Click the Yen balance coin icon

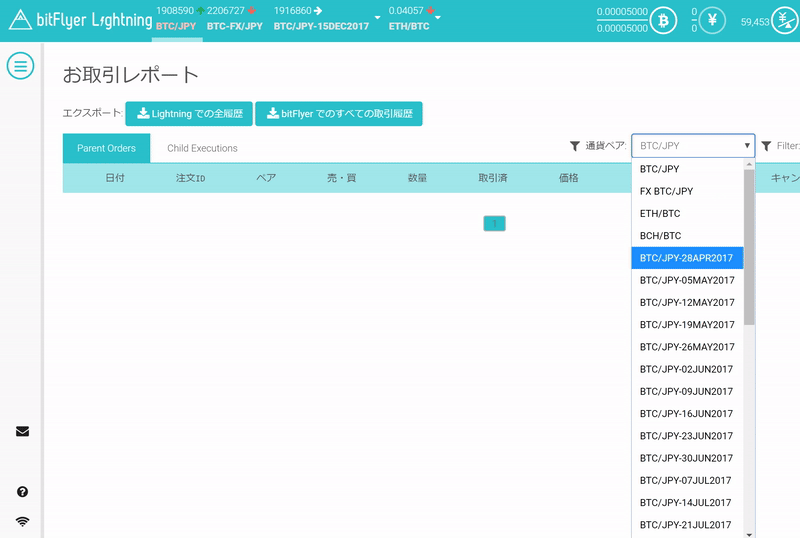tap(712, 20)
